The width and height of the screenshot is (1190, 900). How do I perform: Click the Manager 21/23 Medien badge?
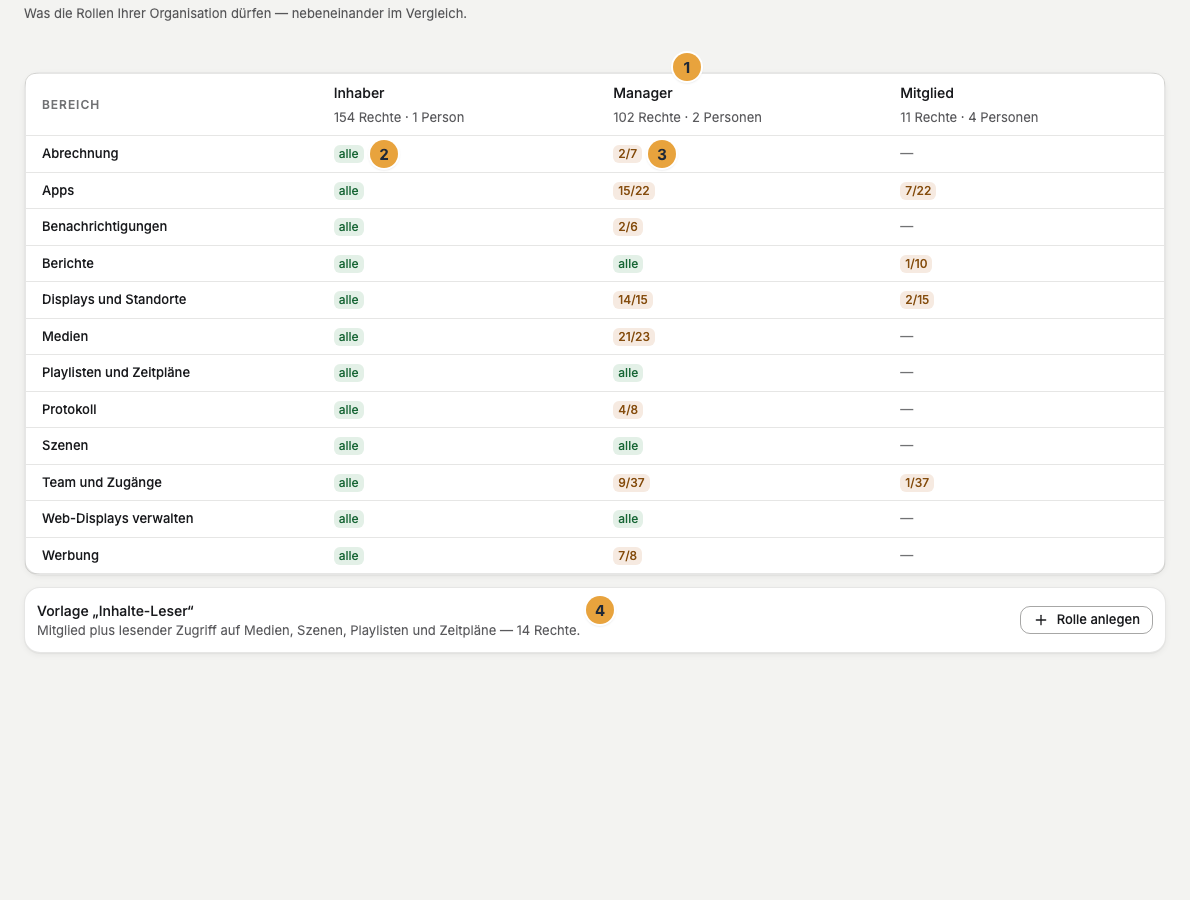634,337
